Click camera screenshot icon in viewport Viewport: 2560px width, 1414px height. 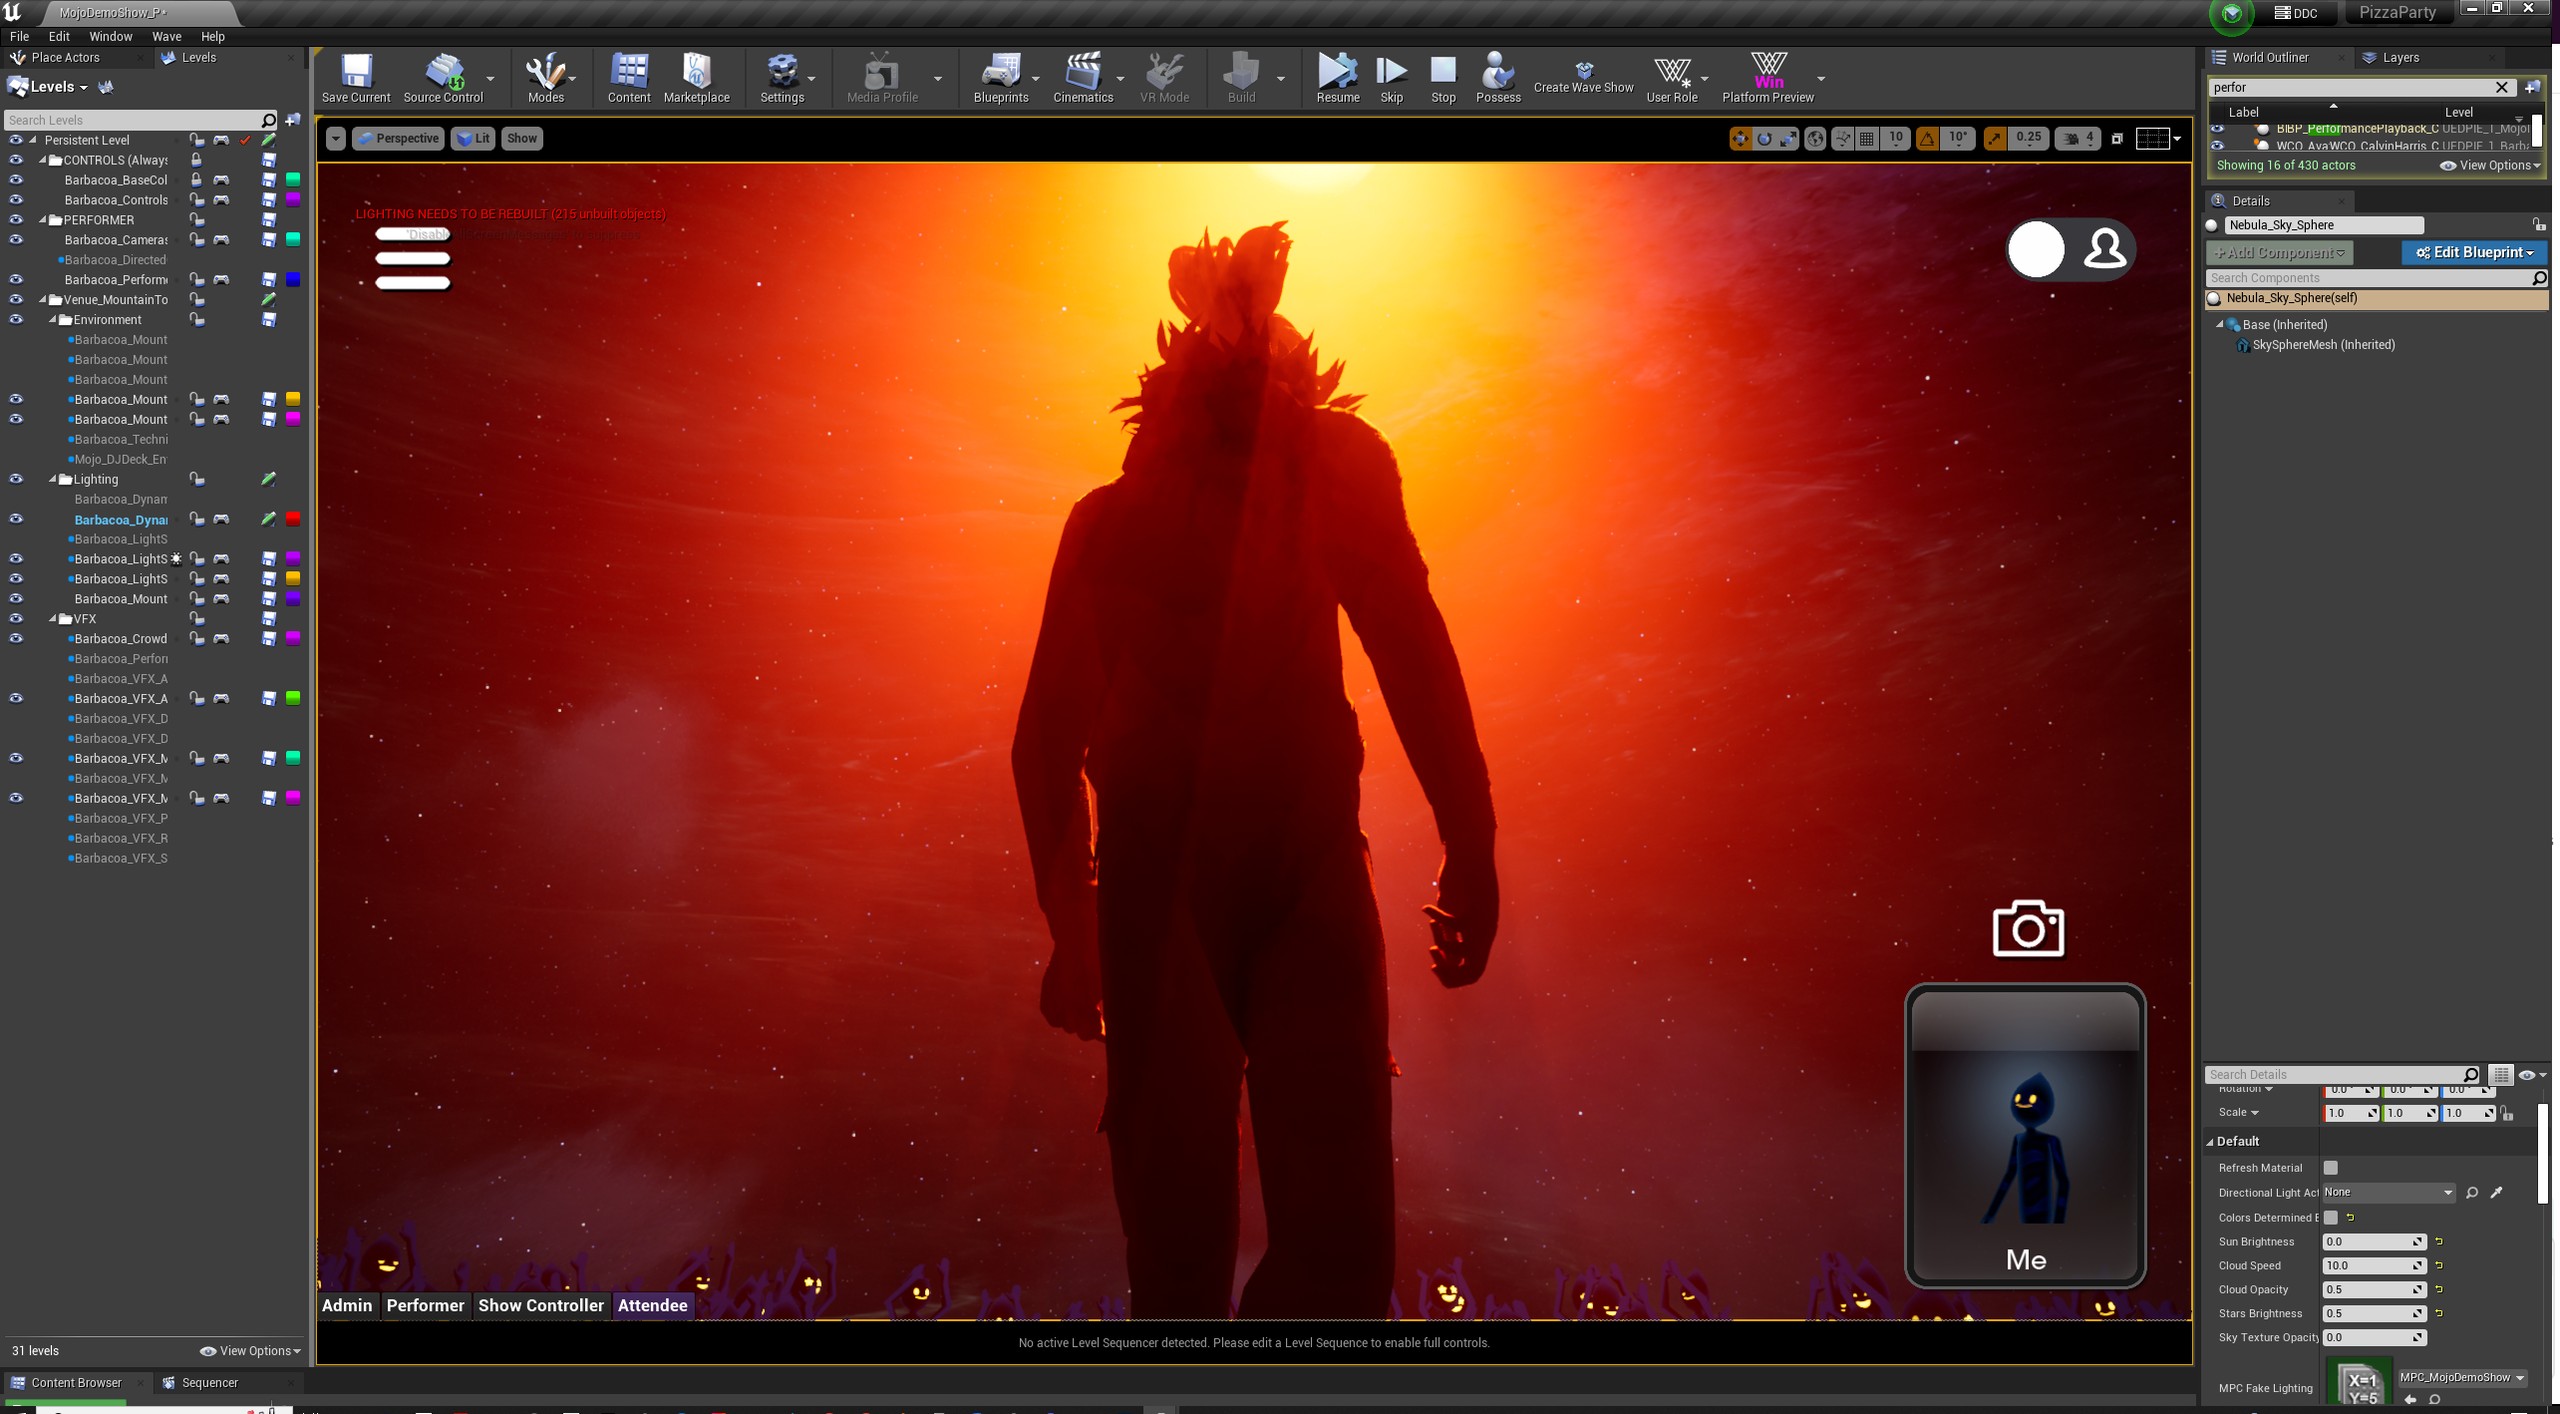(2028, 929)
